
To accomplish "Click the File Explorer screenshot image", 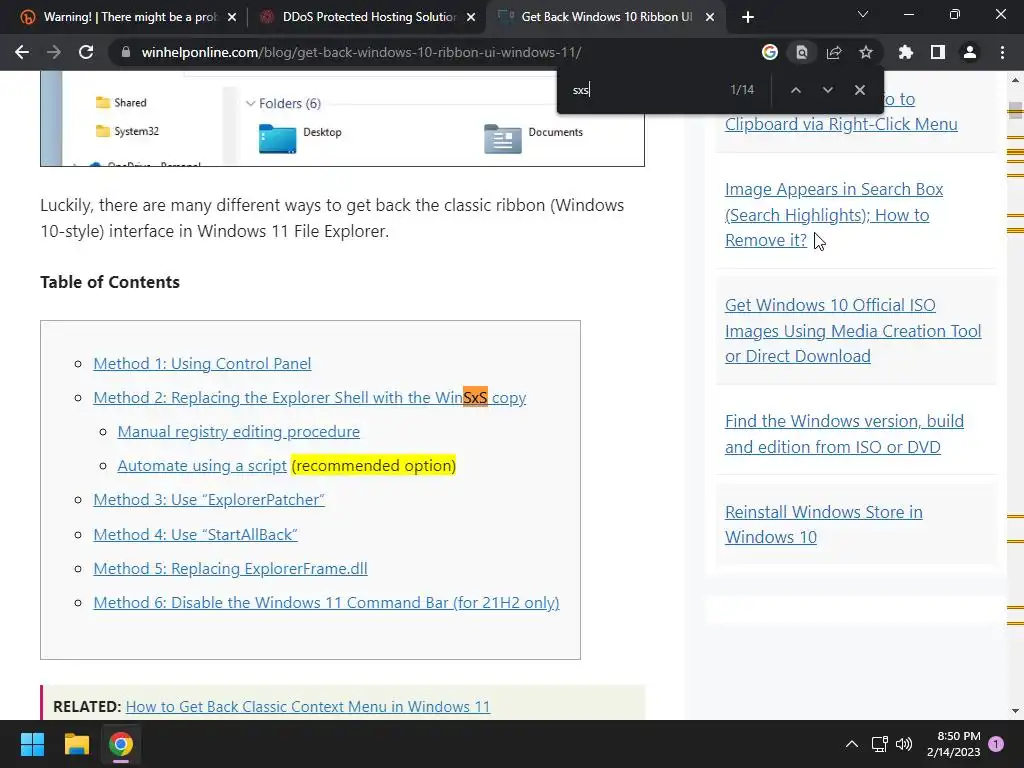I will (x=342, y=119).
